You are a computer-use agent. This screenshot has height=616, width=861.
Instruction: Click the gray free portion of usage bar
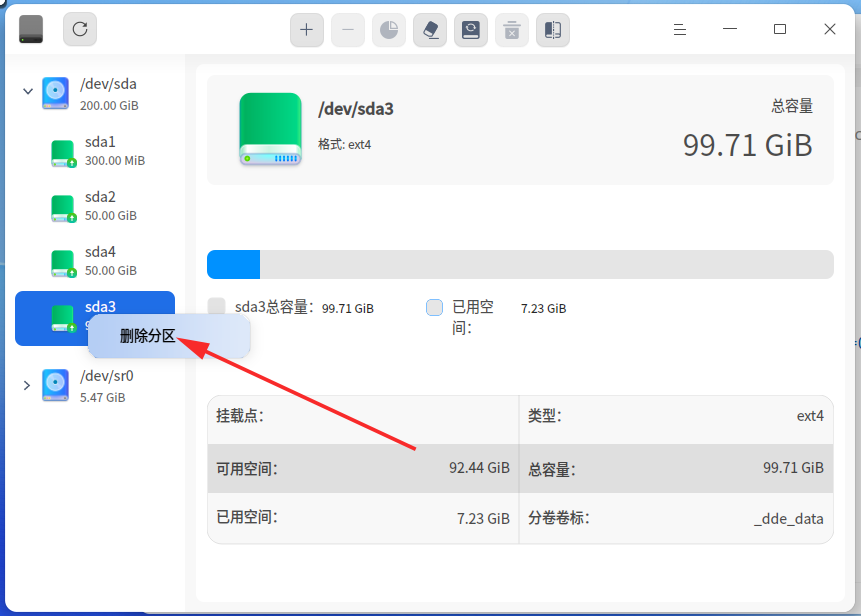point(547,265)
